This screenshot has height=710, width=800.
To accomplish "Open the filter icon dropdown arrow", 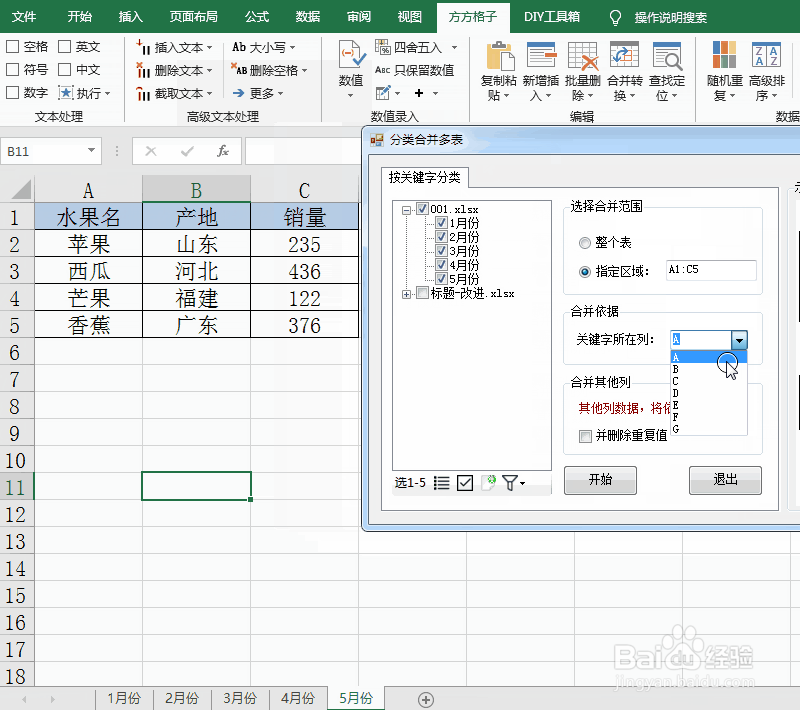I will [x=522, y=484].
